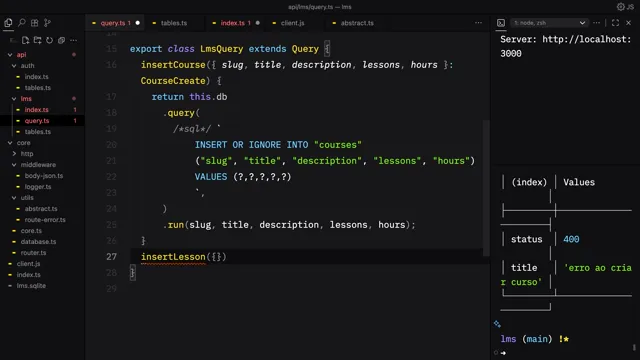The height and width of the screenshot is (360, 640).
Task: Open editor tab bar more actions ellipsis
Action: 478,23
